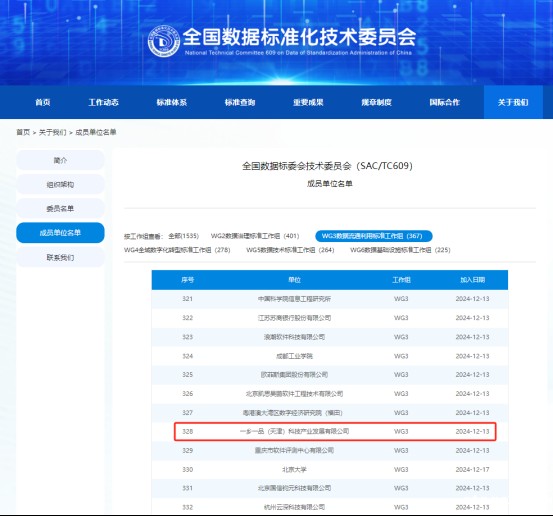Screen dimensions: 553x516
Task: Click serial number 328 in the table
Action: (188, 431)
